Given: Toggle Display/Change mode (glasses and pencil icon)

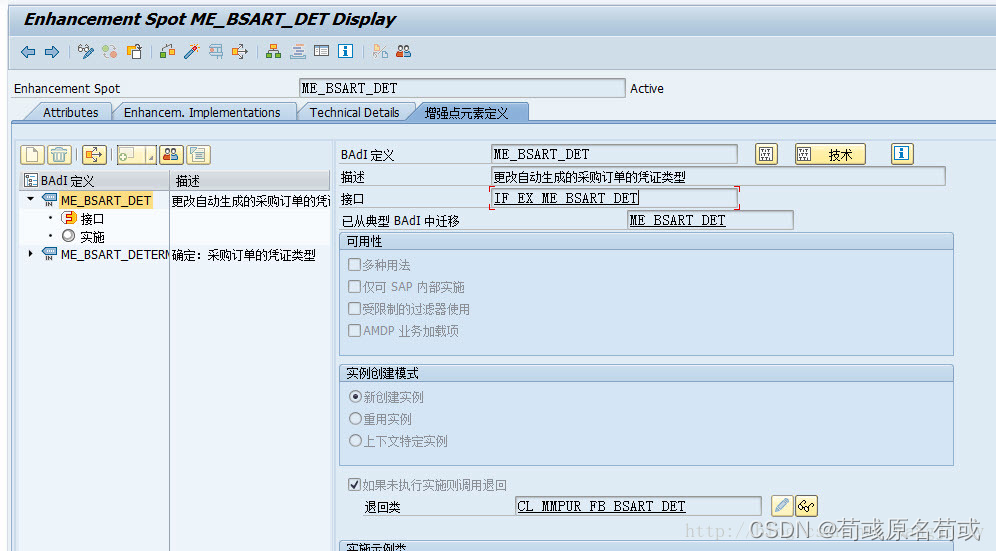Looking at the screenshot, I should click(85, 51).
